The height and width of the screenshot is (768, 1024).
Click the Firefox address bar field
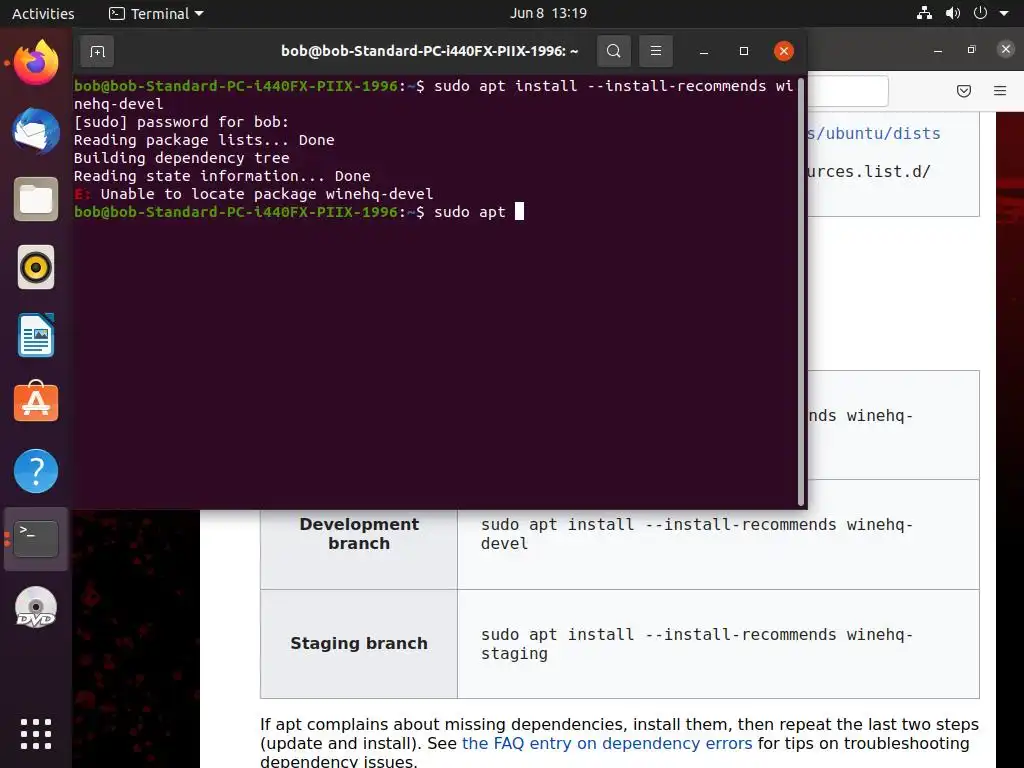848,91
